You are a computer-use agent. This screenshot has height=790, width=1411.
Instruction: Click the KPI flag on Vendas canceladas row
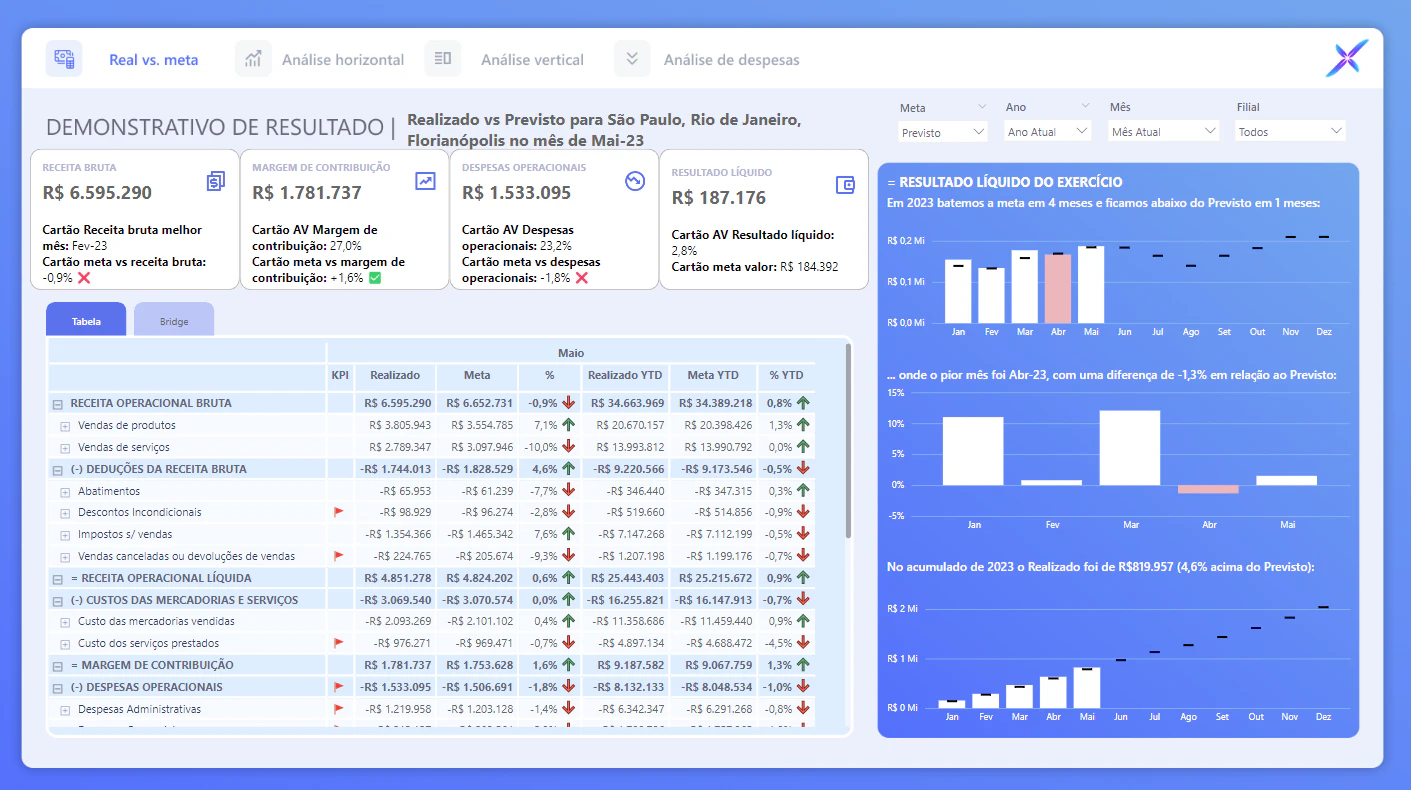click(339, 556)
